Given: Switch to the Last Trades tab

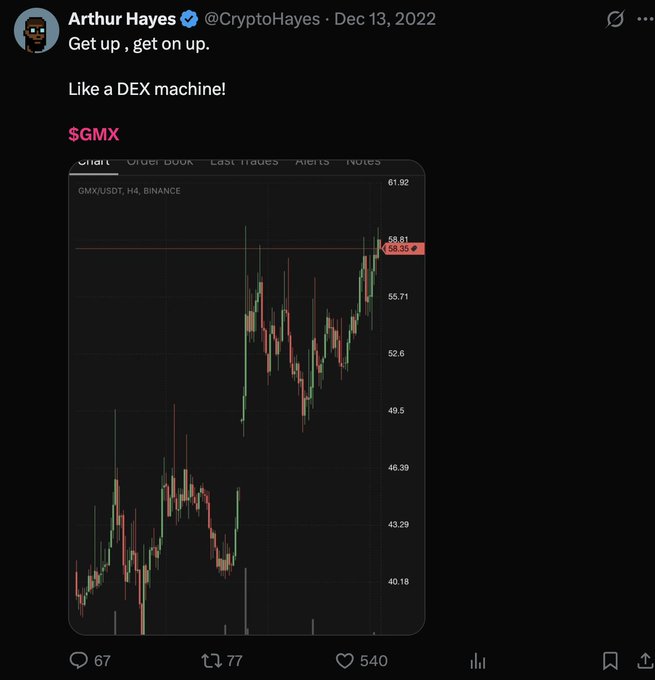Looking at the screenshot, I should point(244,162).
